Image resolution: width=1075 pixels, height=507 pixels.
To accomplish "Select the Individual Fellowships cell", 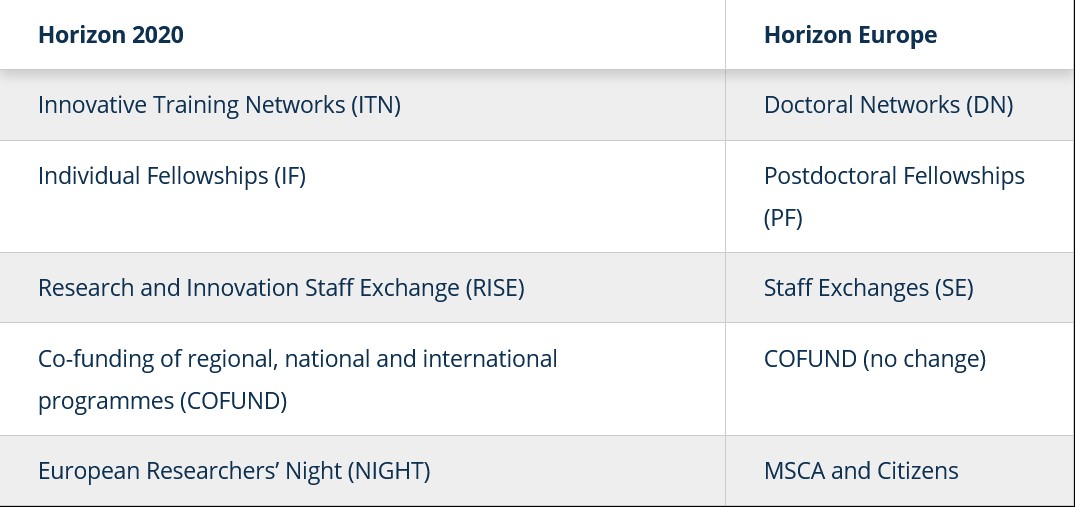I will (171, 176).
